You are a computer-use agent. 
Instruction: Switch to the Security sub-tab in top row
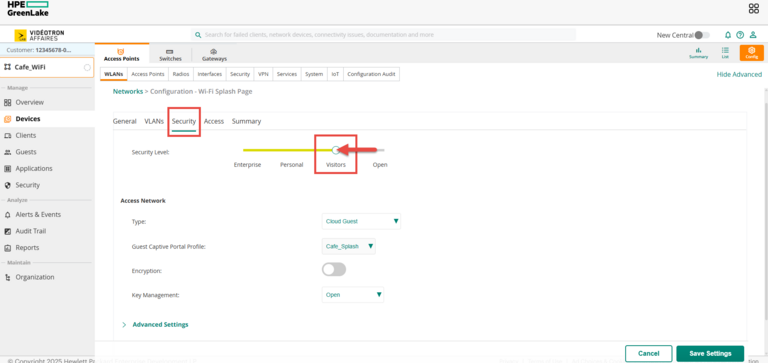[240, 74]
